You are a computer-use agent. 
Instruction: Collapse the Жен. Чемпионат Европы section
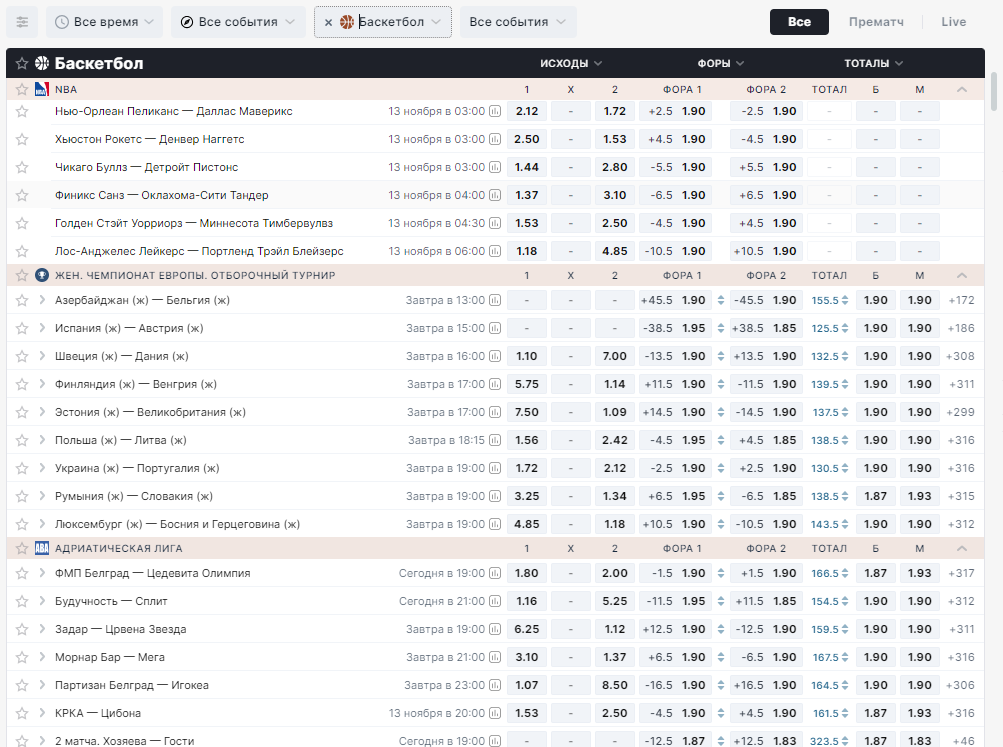961,276
